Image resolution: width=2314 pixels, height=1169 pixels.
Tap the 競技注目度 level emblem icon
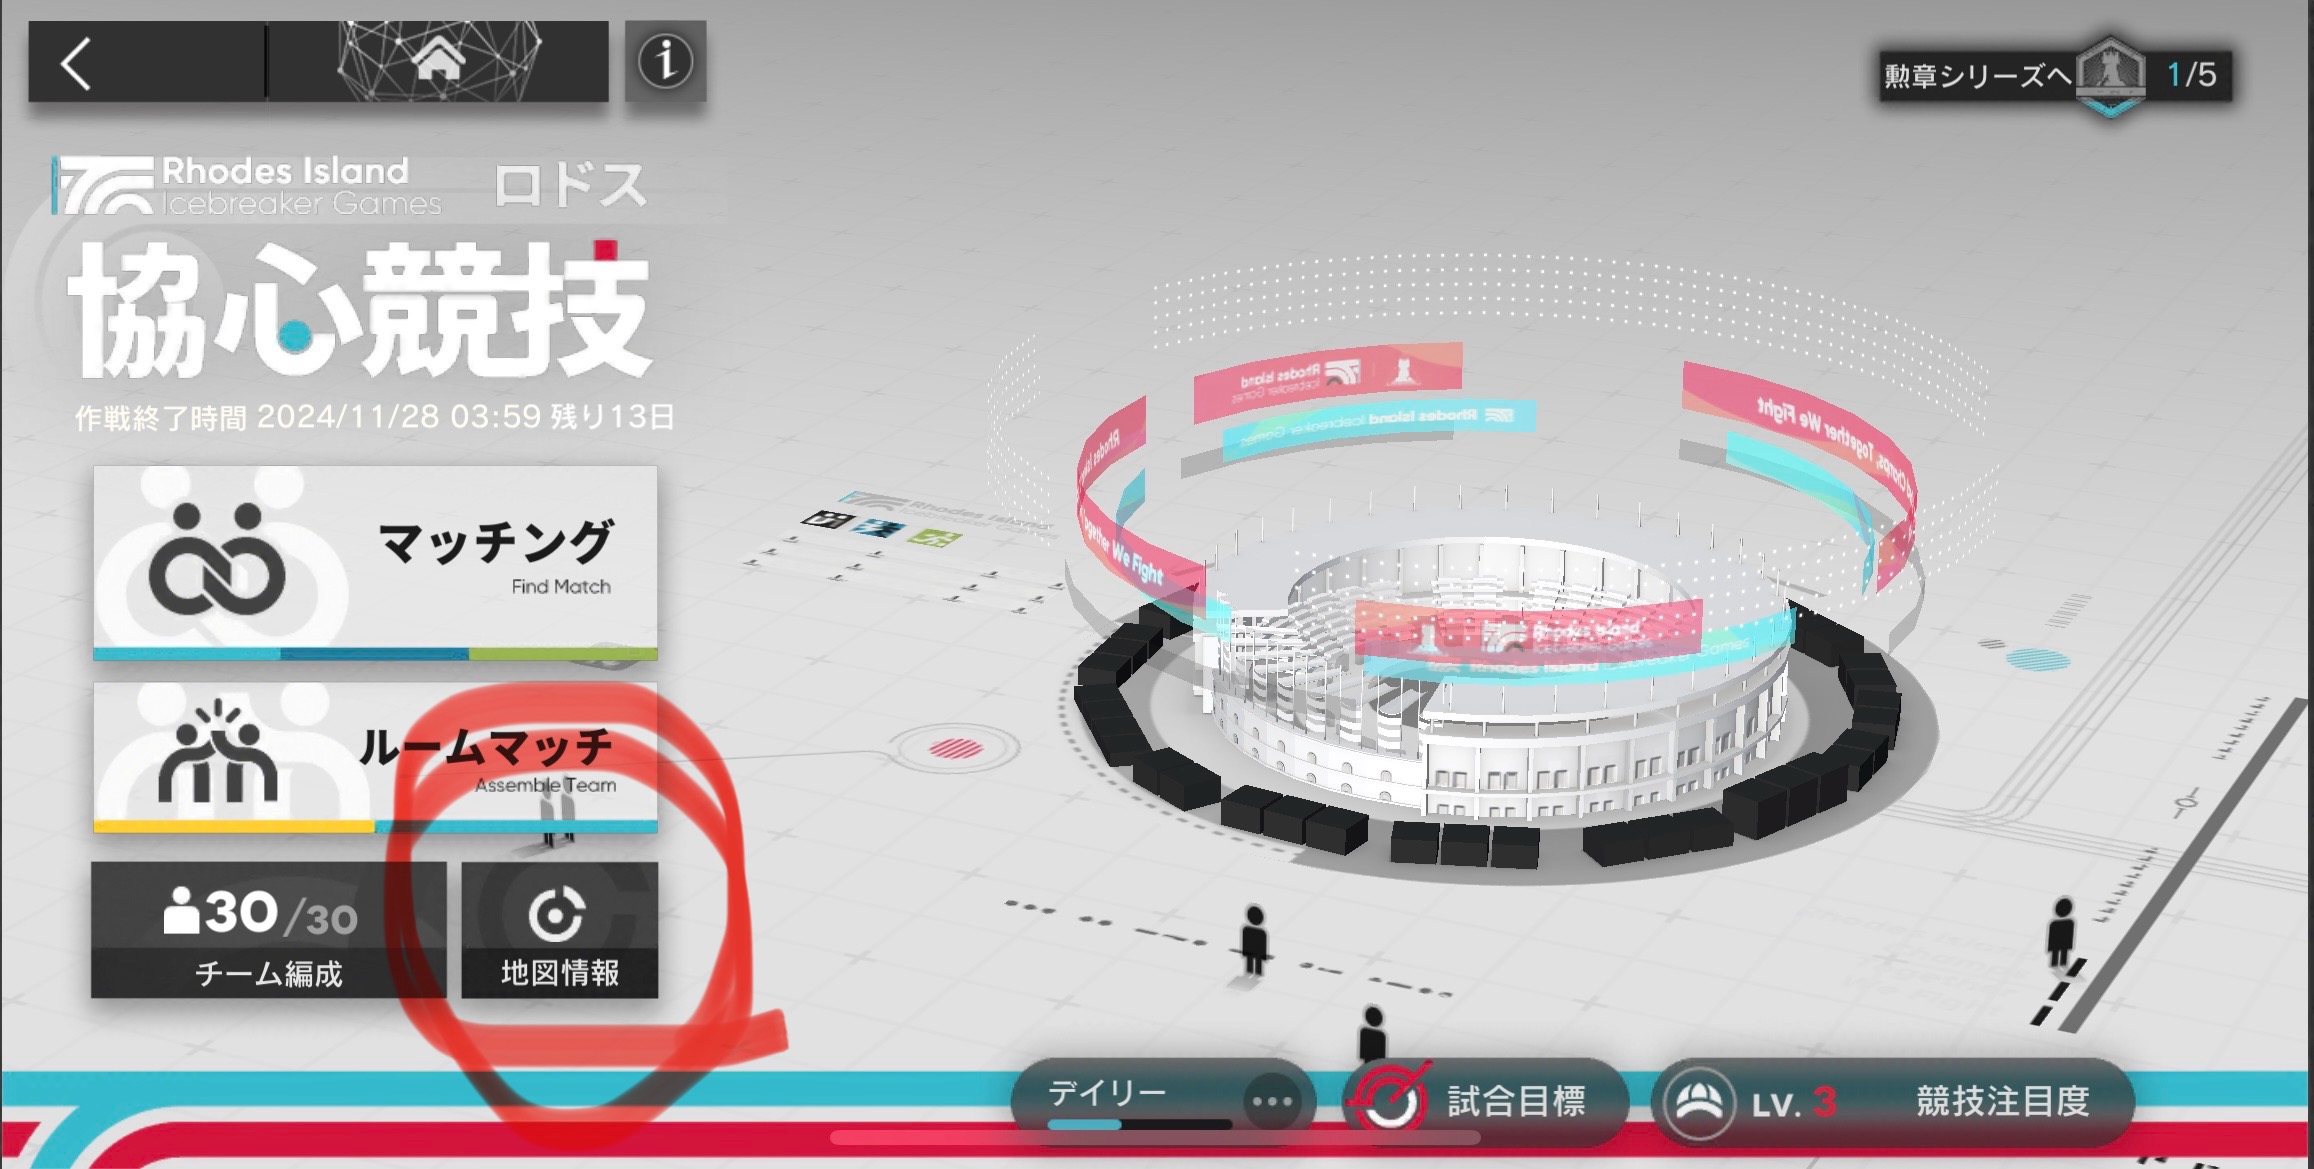coord(1699,1102)
